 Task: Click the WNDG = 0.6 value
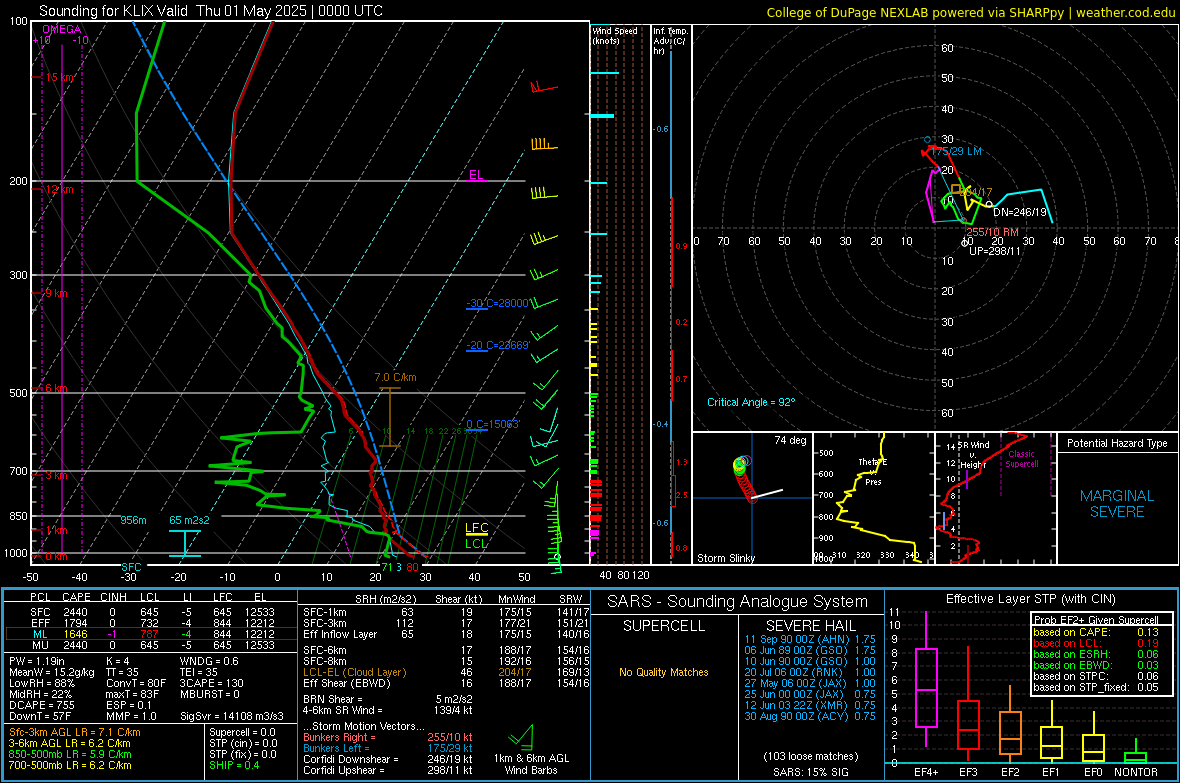point(209,661)
